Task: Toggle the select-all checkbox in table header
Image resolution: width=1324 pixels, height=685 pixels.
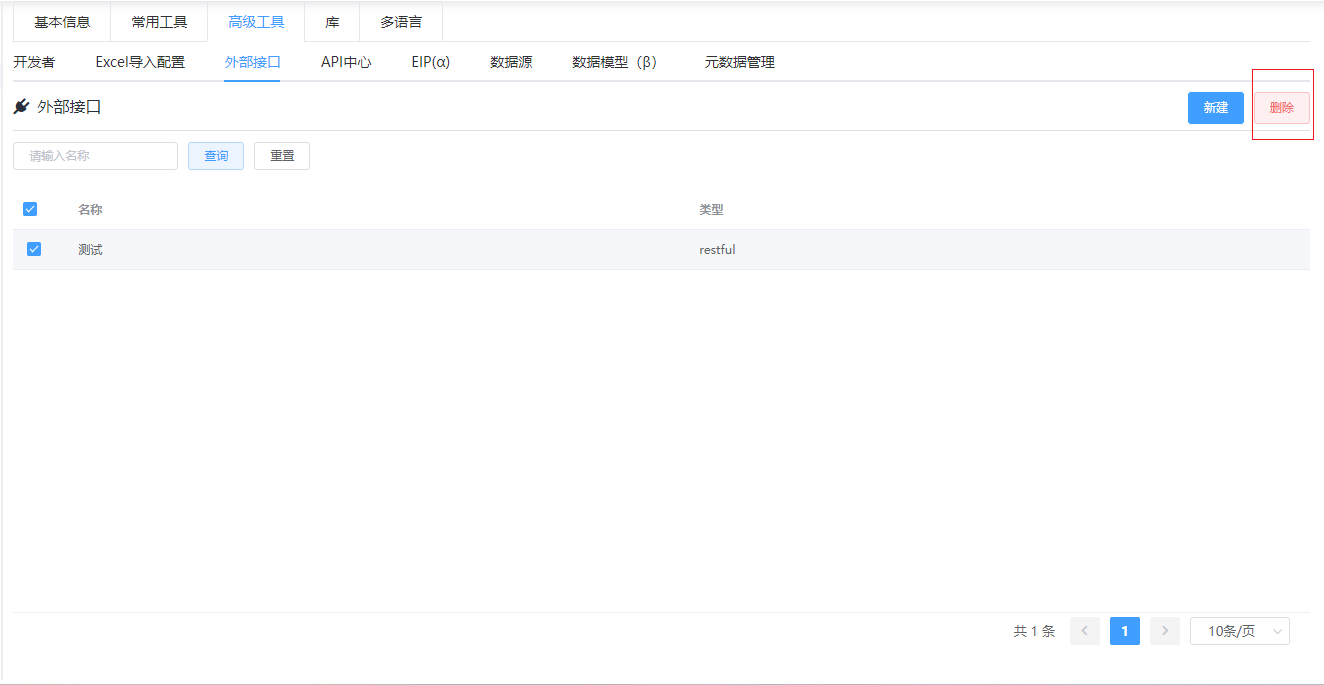Action: pyautogui.click(x=30, y=209)
